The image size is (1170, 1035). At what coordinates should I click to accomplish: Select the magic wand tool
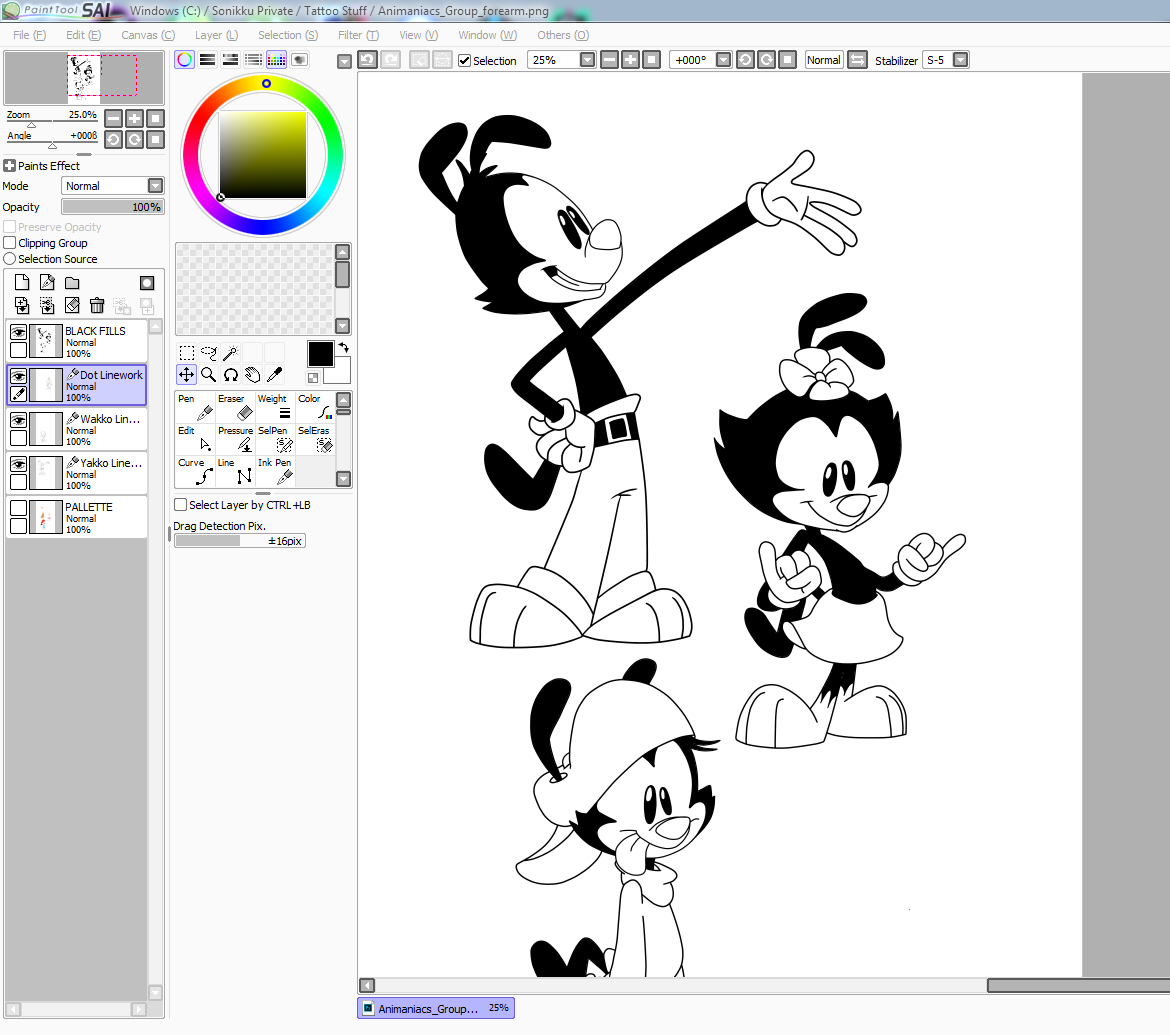[x=231, y=352]
